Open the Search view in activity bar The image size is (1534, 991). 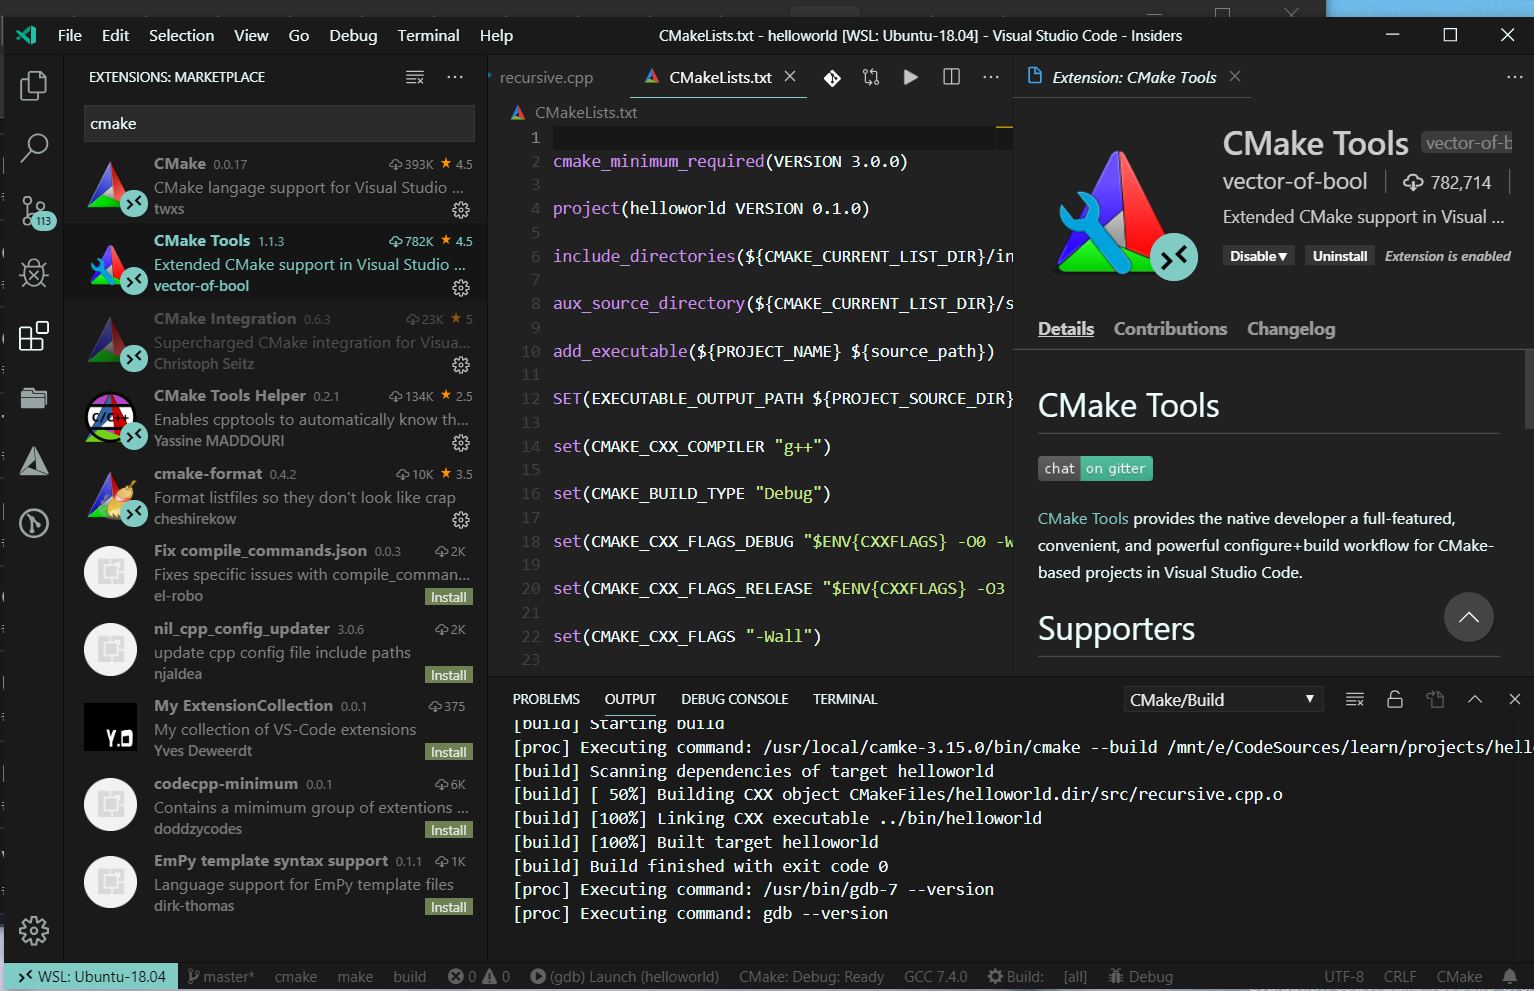coord(33,148)
